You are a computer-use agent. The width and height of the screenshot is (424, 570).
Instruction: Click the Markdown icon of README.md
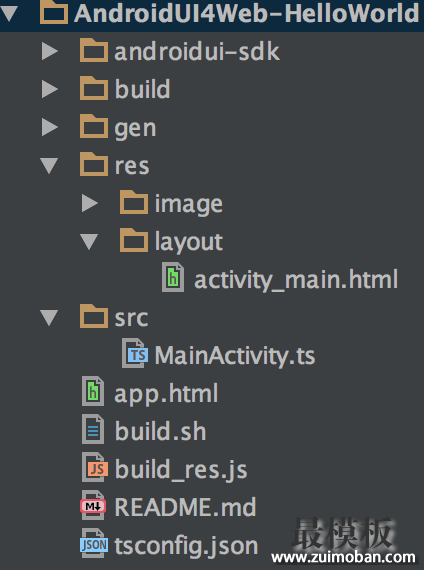(93, 505)
